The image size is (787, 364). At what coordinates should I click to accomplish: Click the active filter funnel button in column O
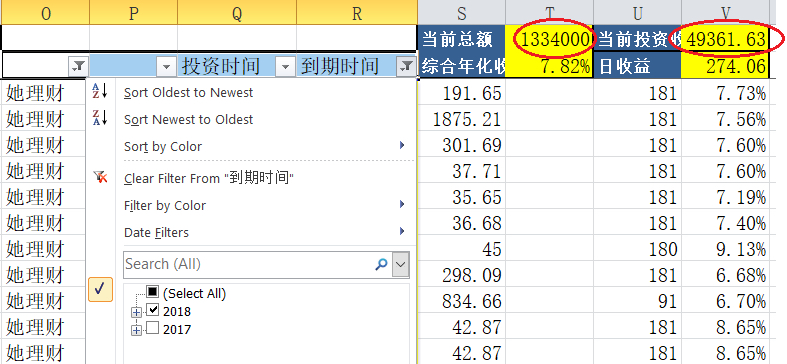[x=79, y=66]
